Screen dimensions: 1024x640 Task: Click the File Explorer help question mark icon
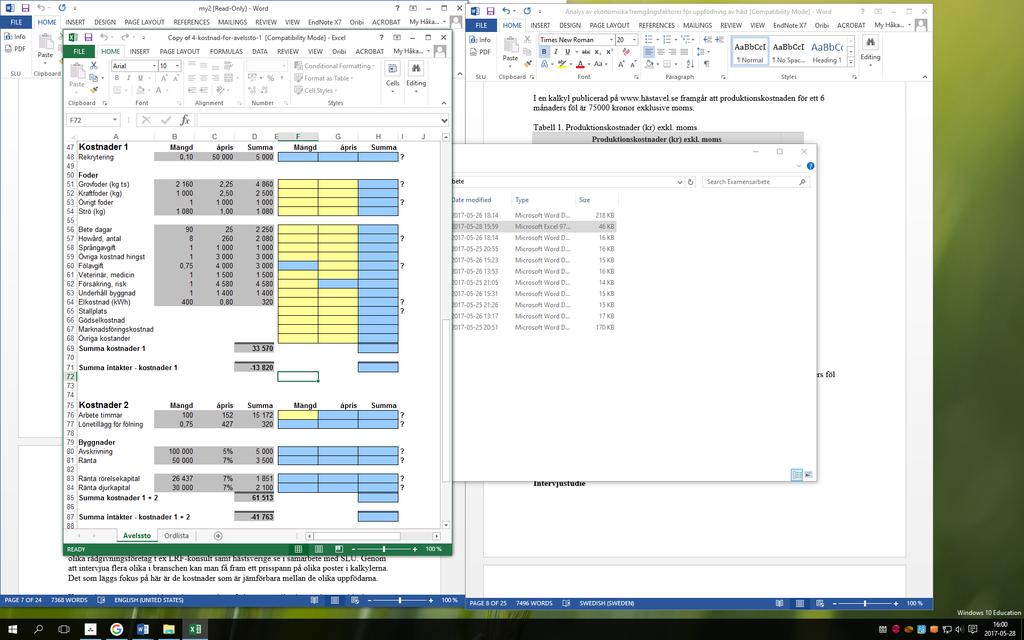(x=810, y=166)
